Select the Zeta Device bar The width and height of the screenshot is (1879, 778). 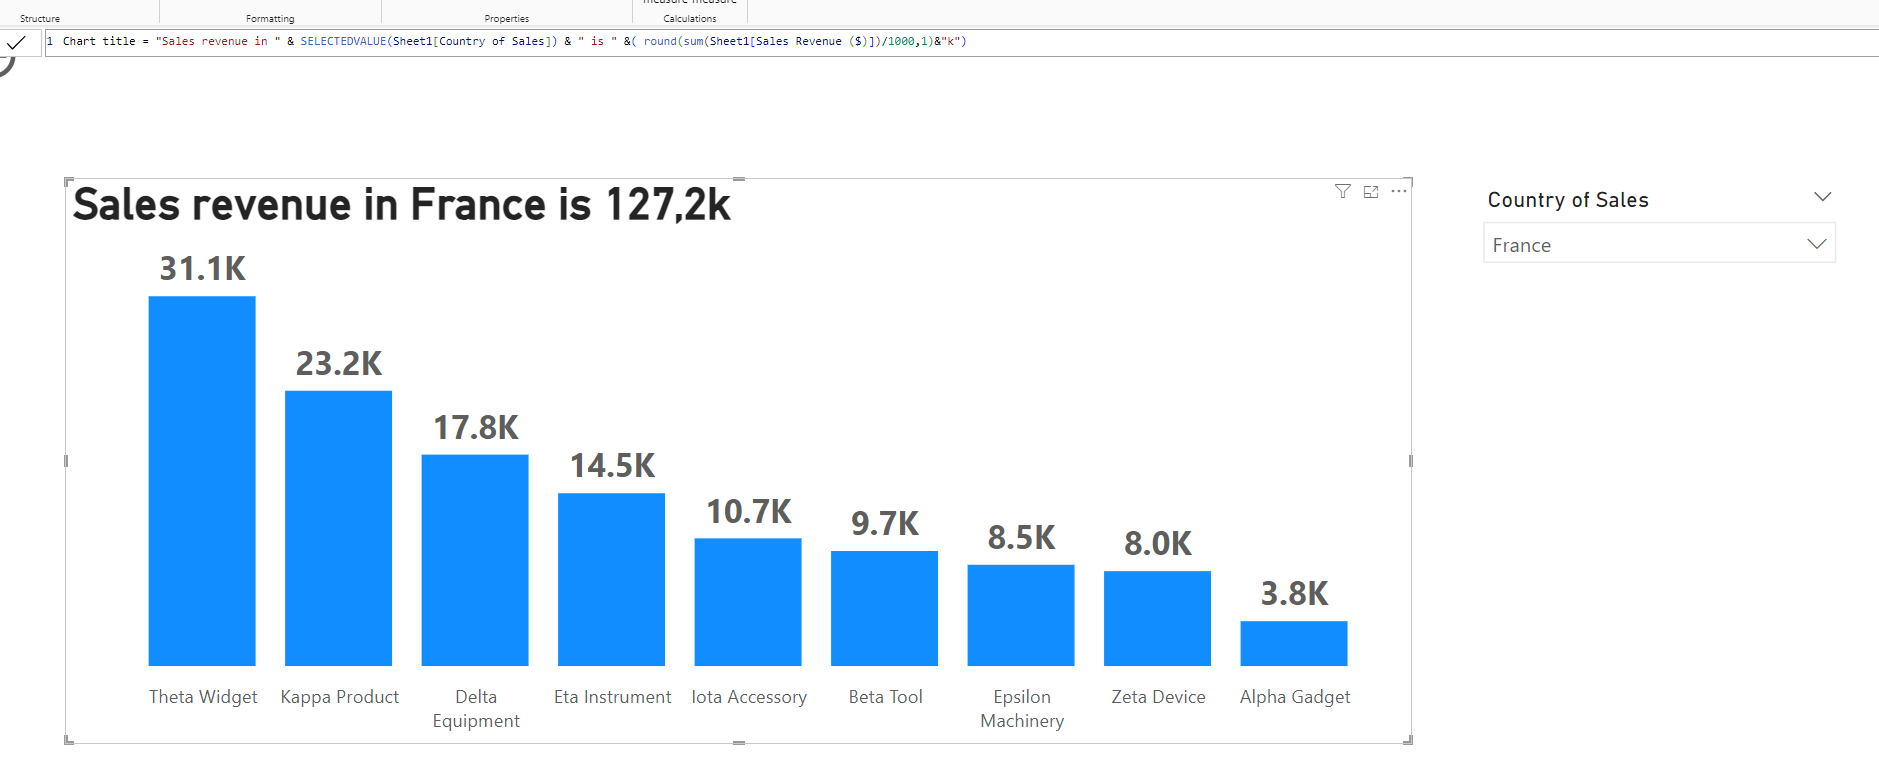(x=1157, y=618)
